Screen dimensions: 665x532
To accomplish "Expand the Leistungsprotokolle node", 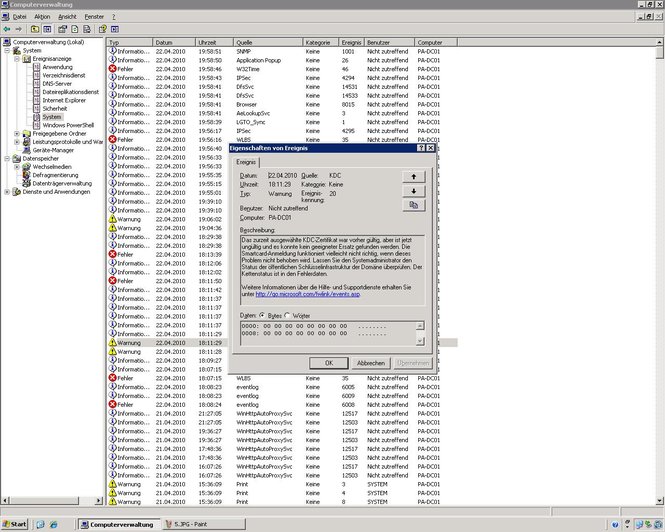I will coord(17,142).
